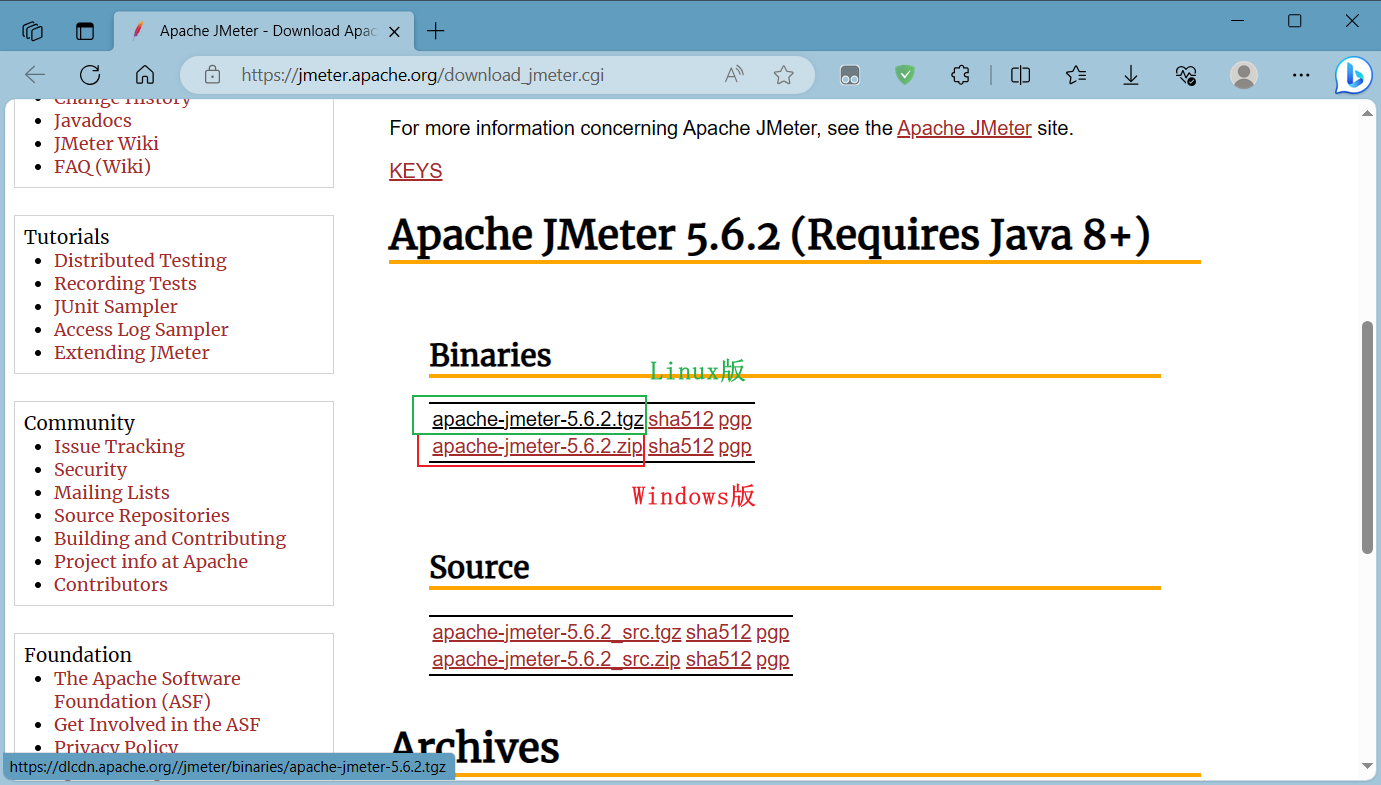
Task: Open Project info at Apache link
Action: 151,561
